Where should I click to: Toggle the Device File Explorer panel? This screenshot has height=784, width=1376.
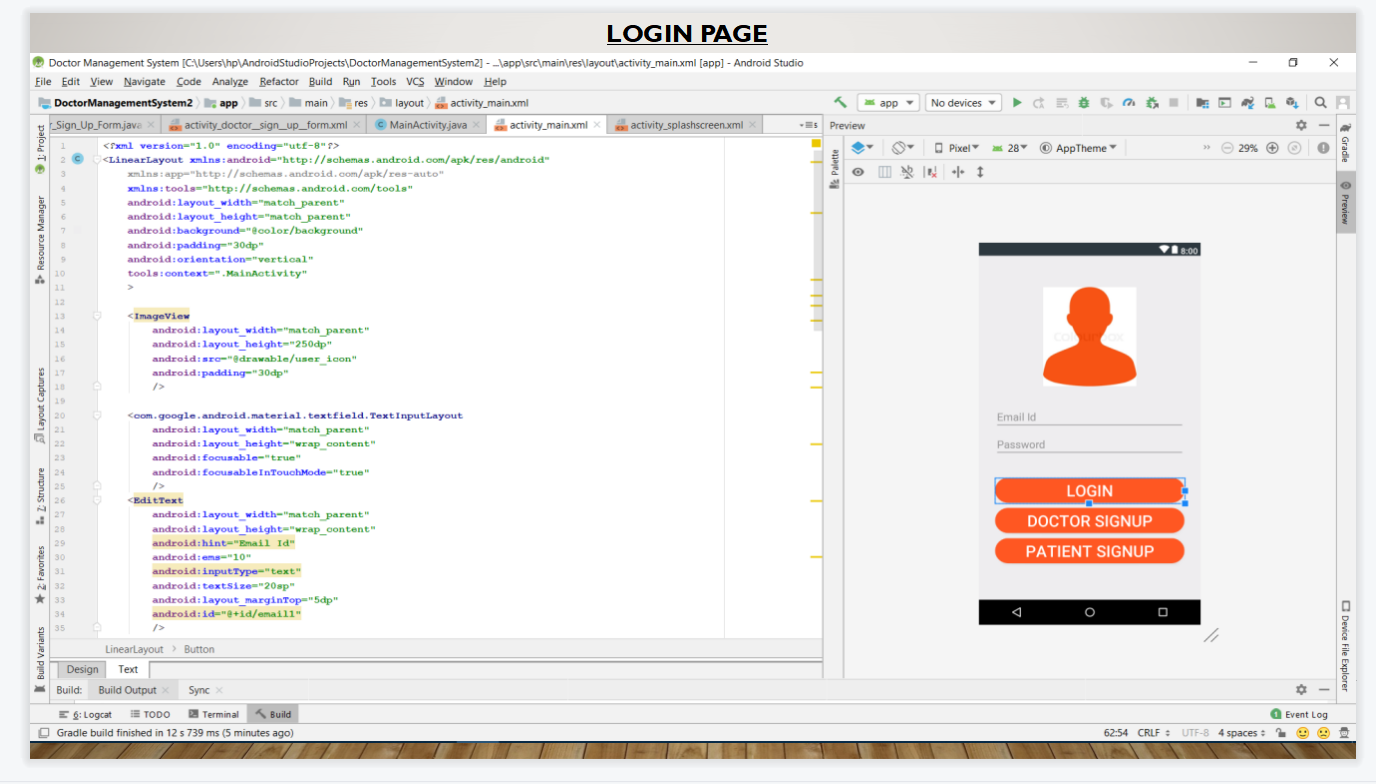pyautogui.click(x=1345, y=646)
